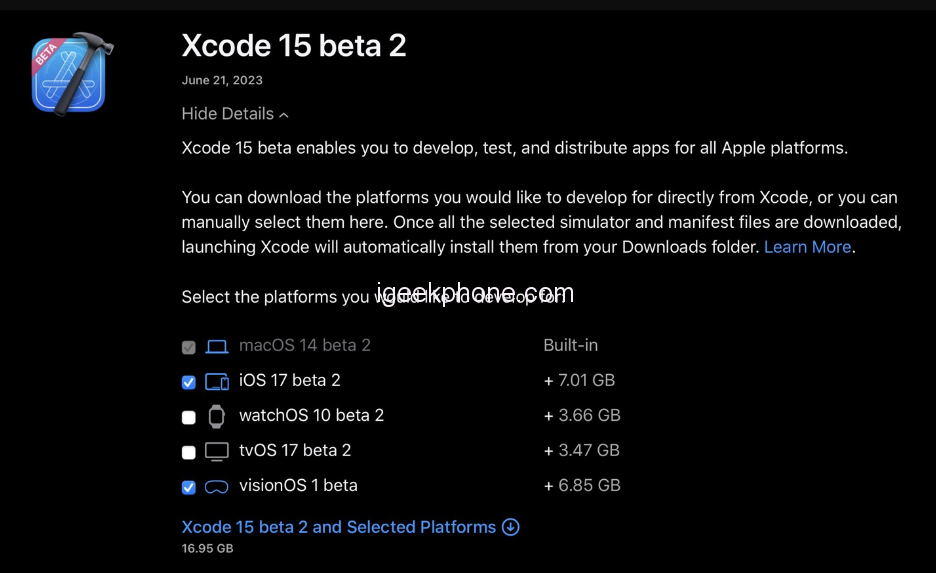Uncheck the iOS 17 beta 2 checkbox
936x573 pixels.
coord(189,382)
